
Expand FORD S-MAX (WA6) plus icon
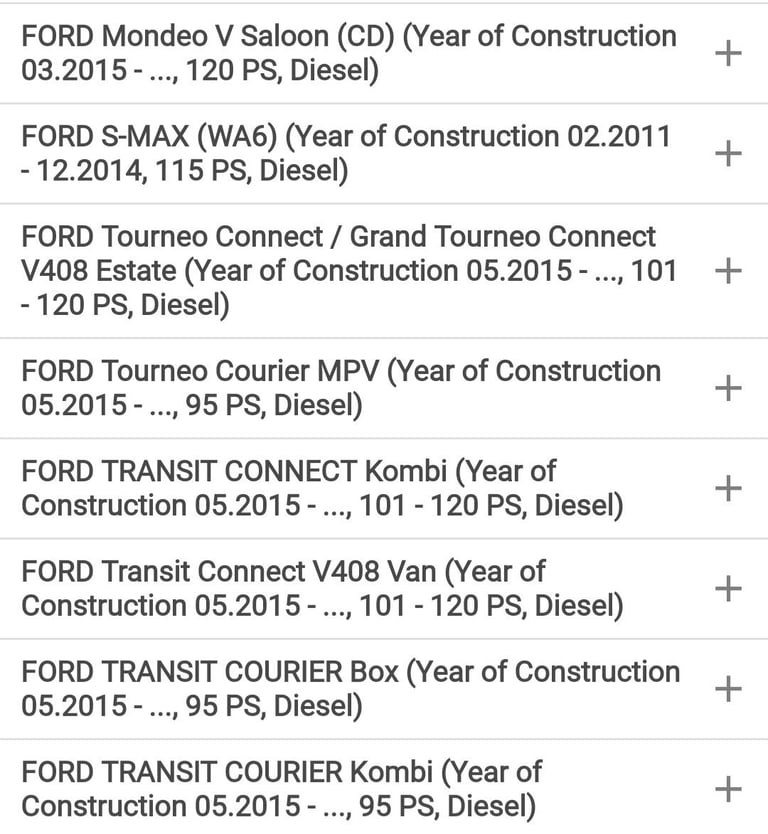click(728, 154)
